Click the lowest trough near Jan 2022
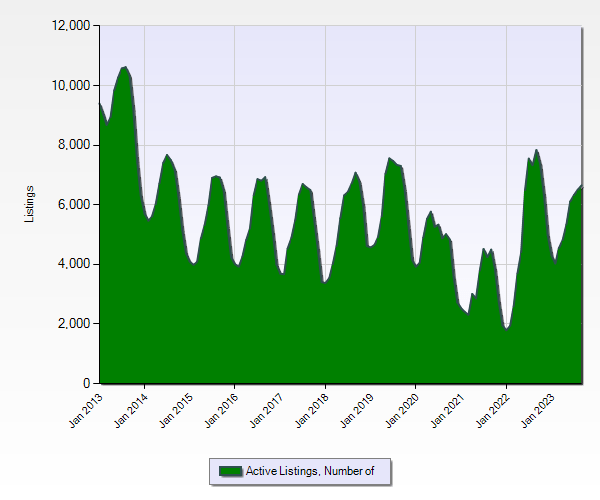The image size is (600, 500). pyautogui.click(x=507, y=328)
